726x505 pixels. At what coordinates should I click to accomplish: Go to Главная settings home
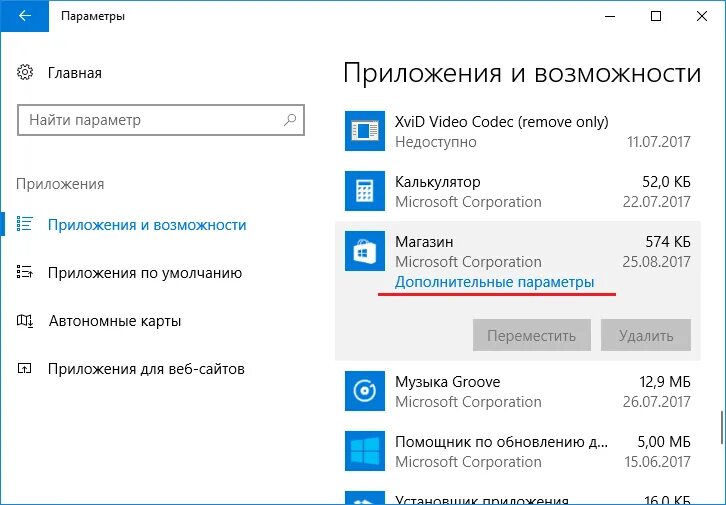[75, 73]
